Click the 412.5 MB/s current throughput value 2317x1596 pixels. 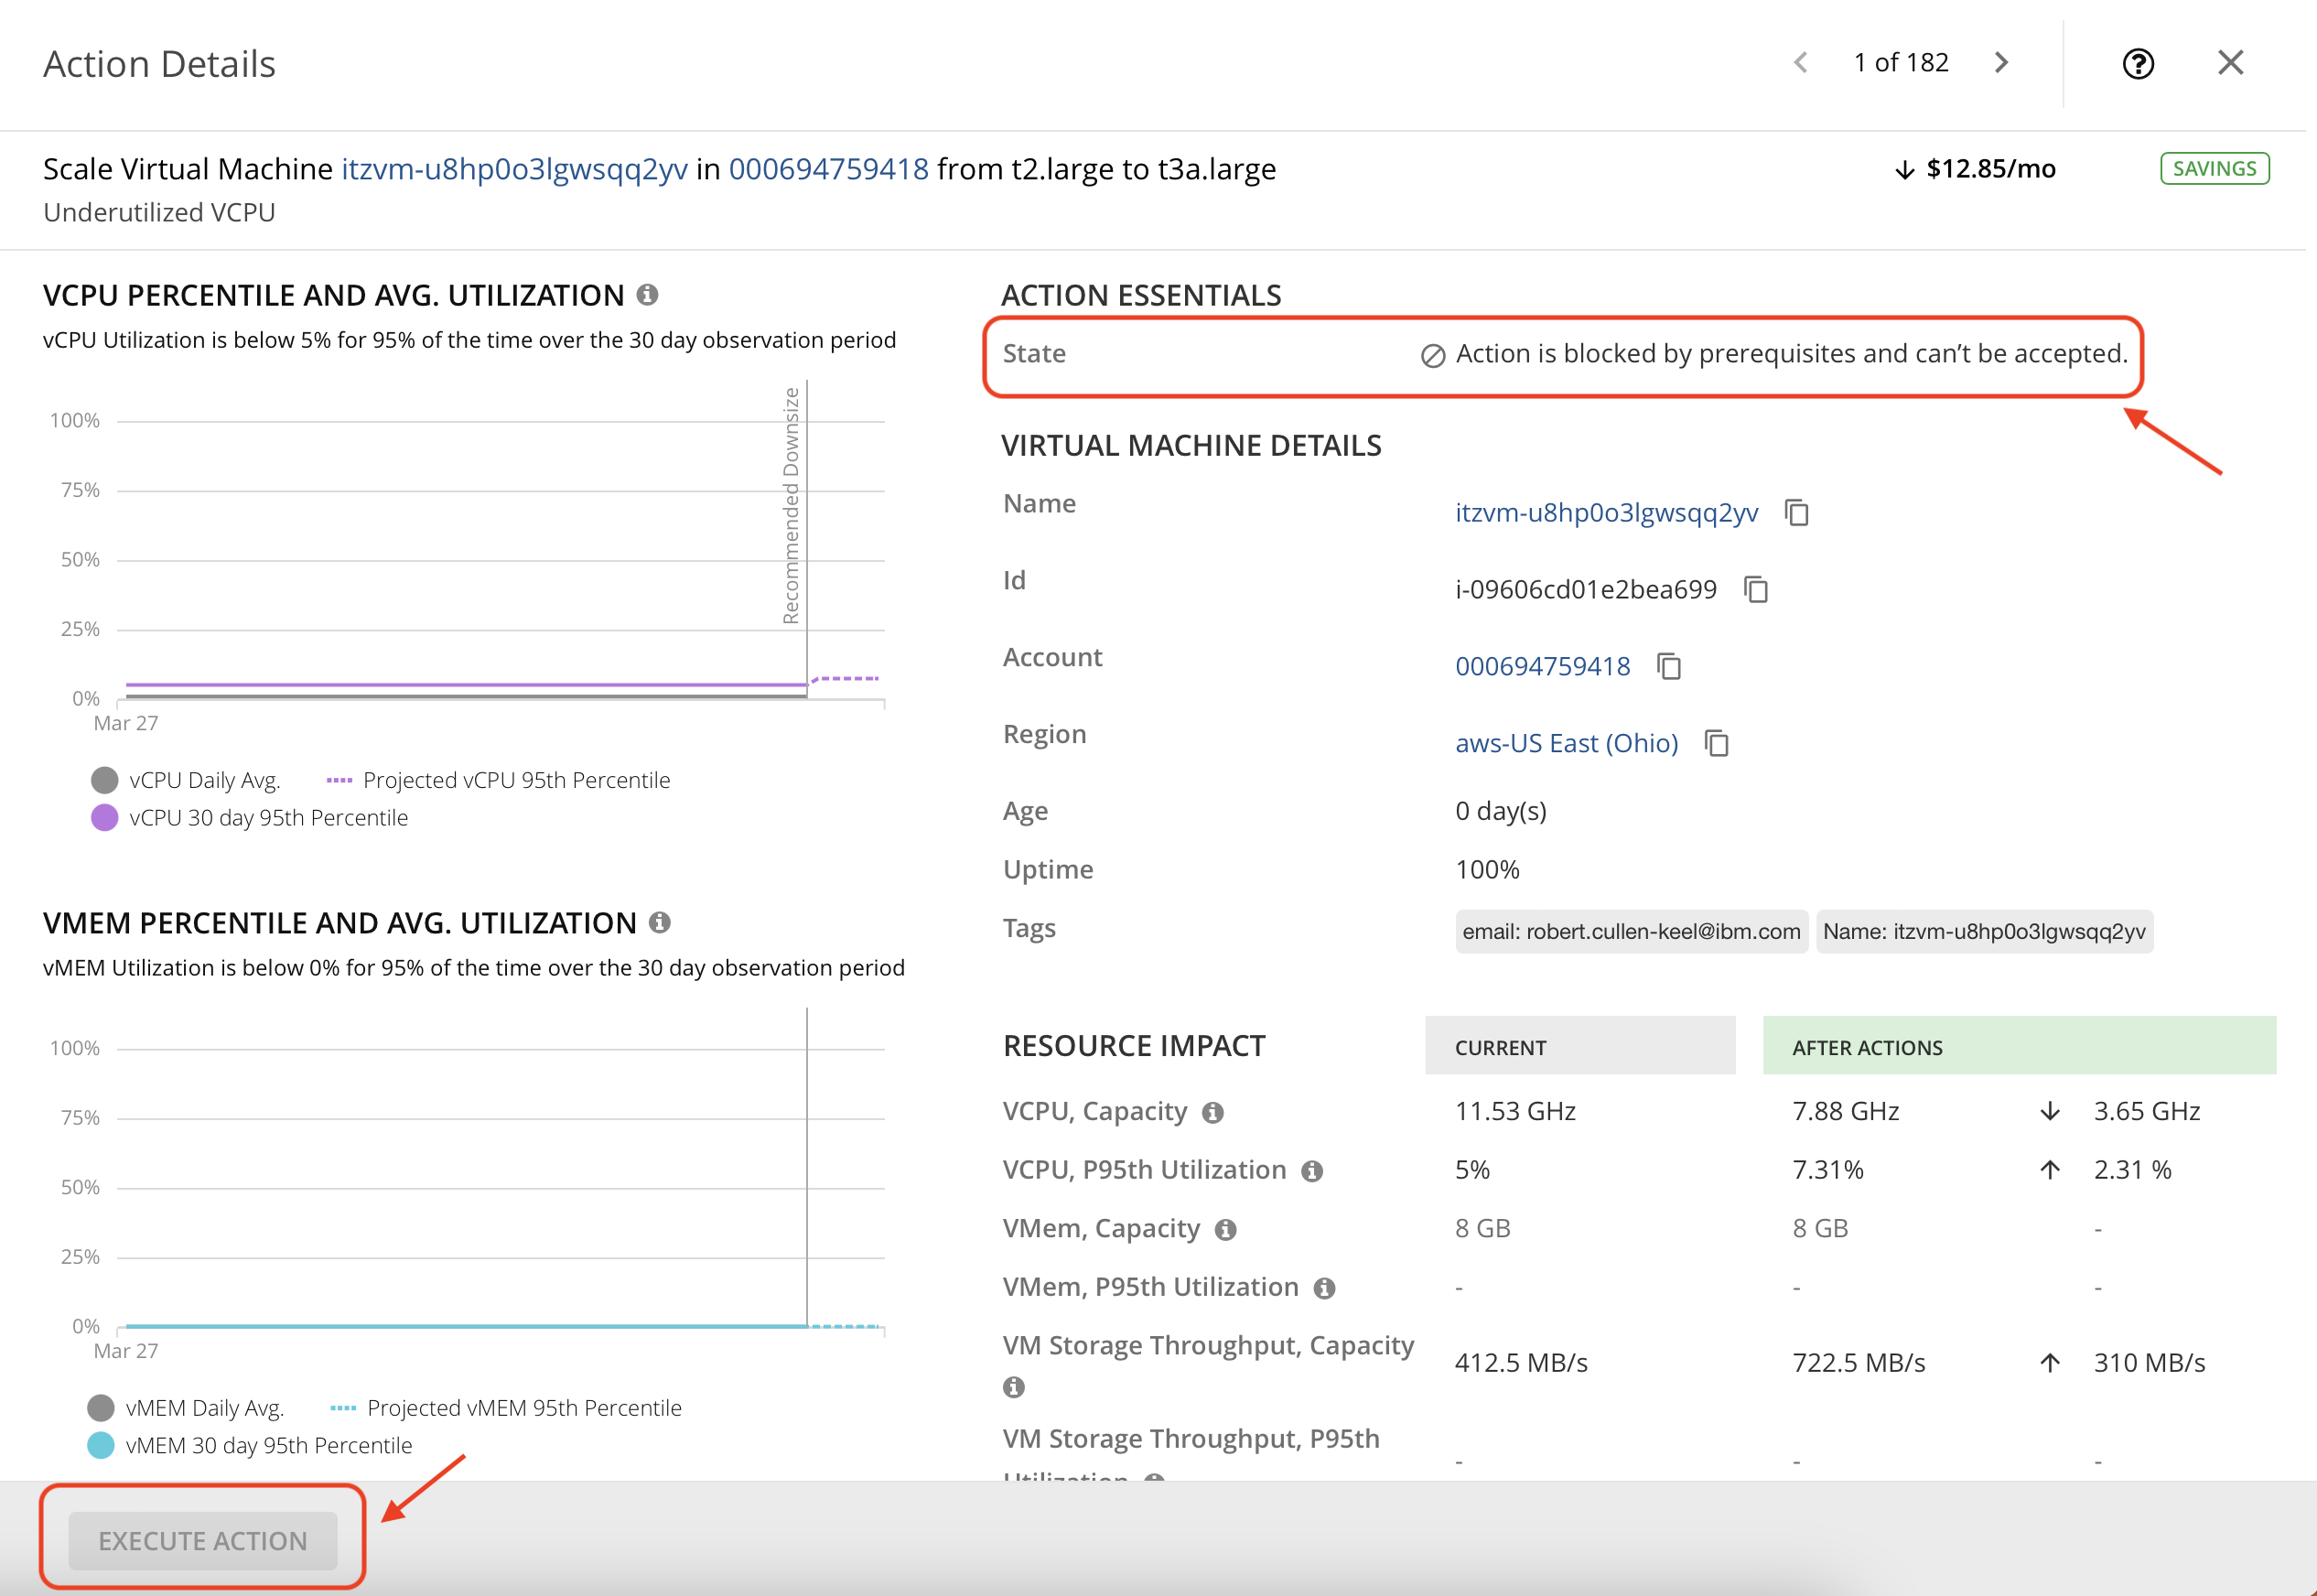point(1521,1363)
